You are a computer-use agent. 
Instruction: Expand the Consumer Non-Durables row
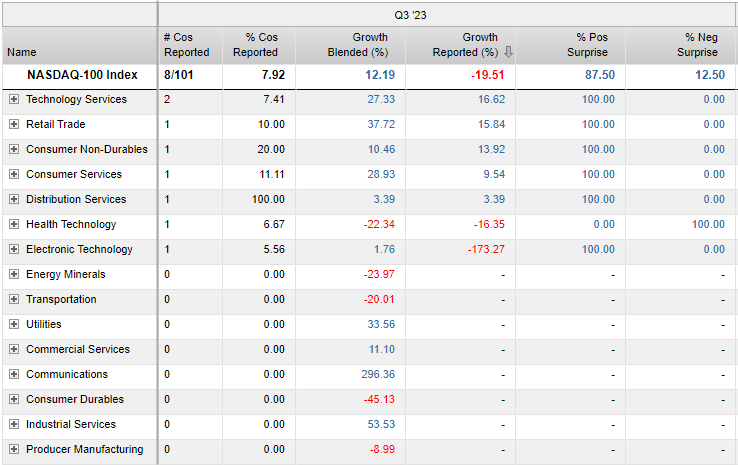[14, 149]
